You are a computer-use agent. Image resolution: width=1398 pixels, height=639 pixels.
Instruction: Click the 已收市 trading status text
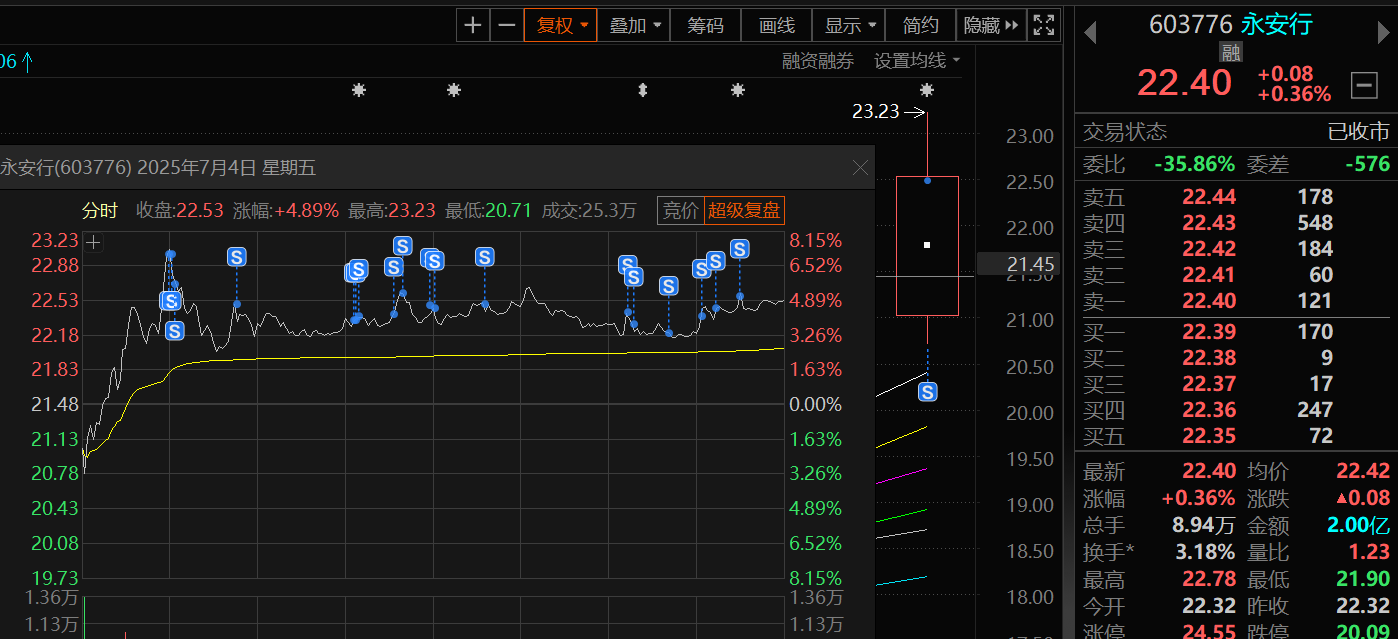point(1358,132)
